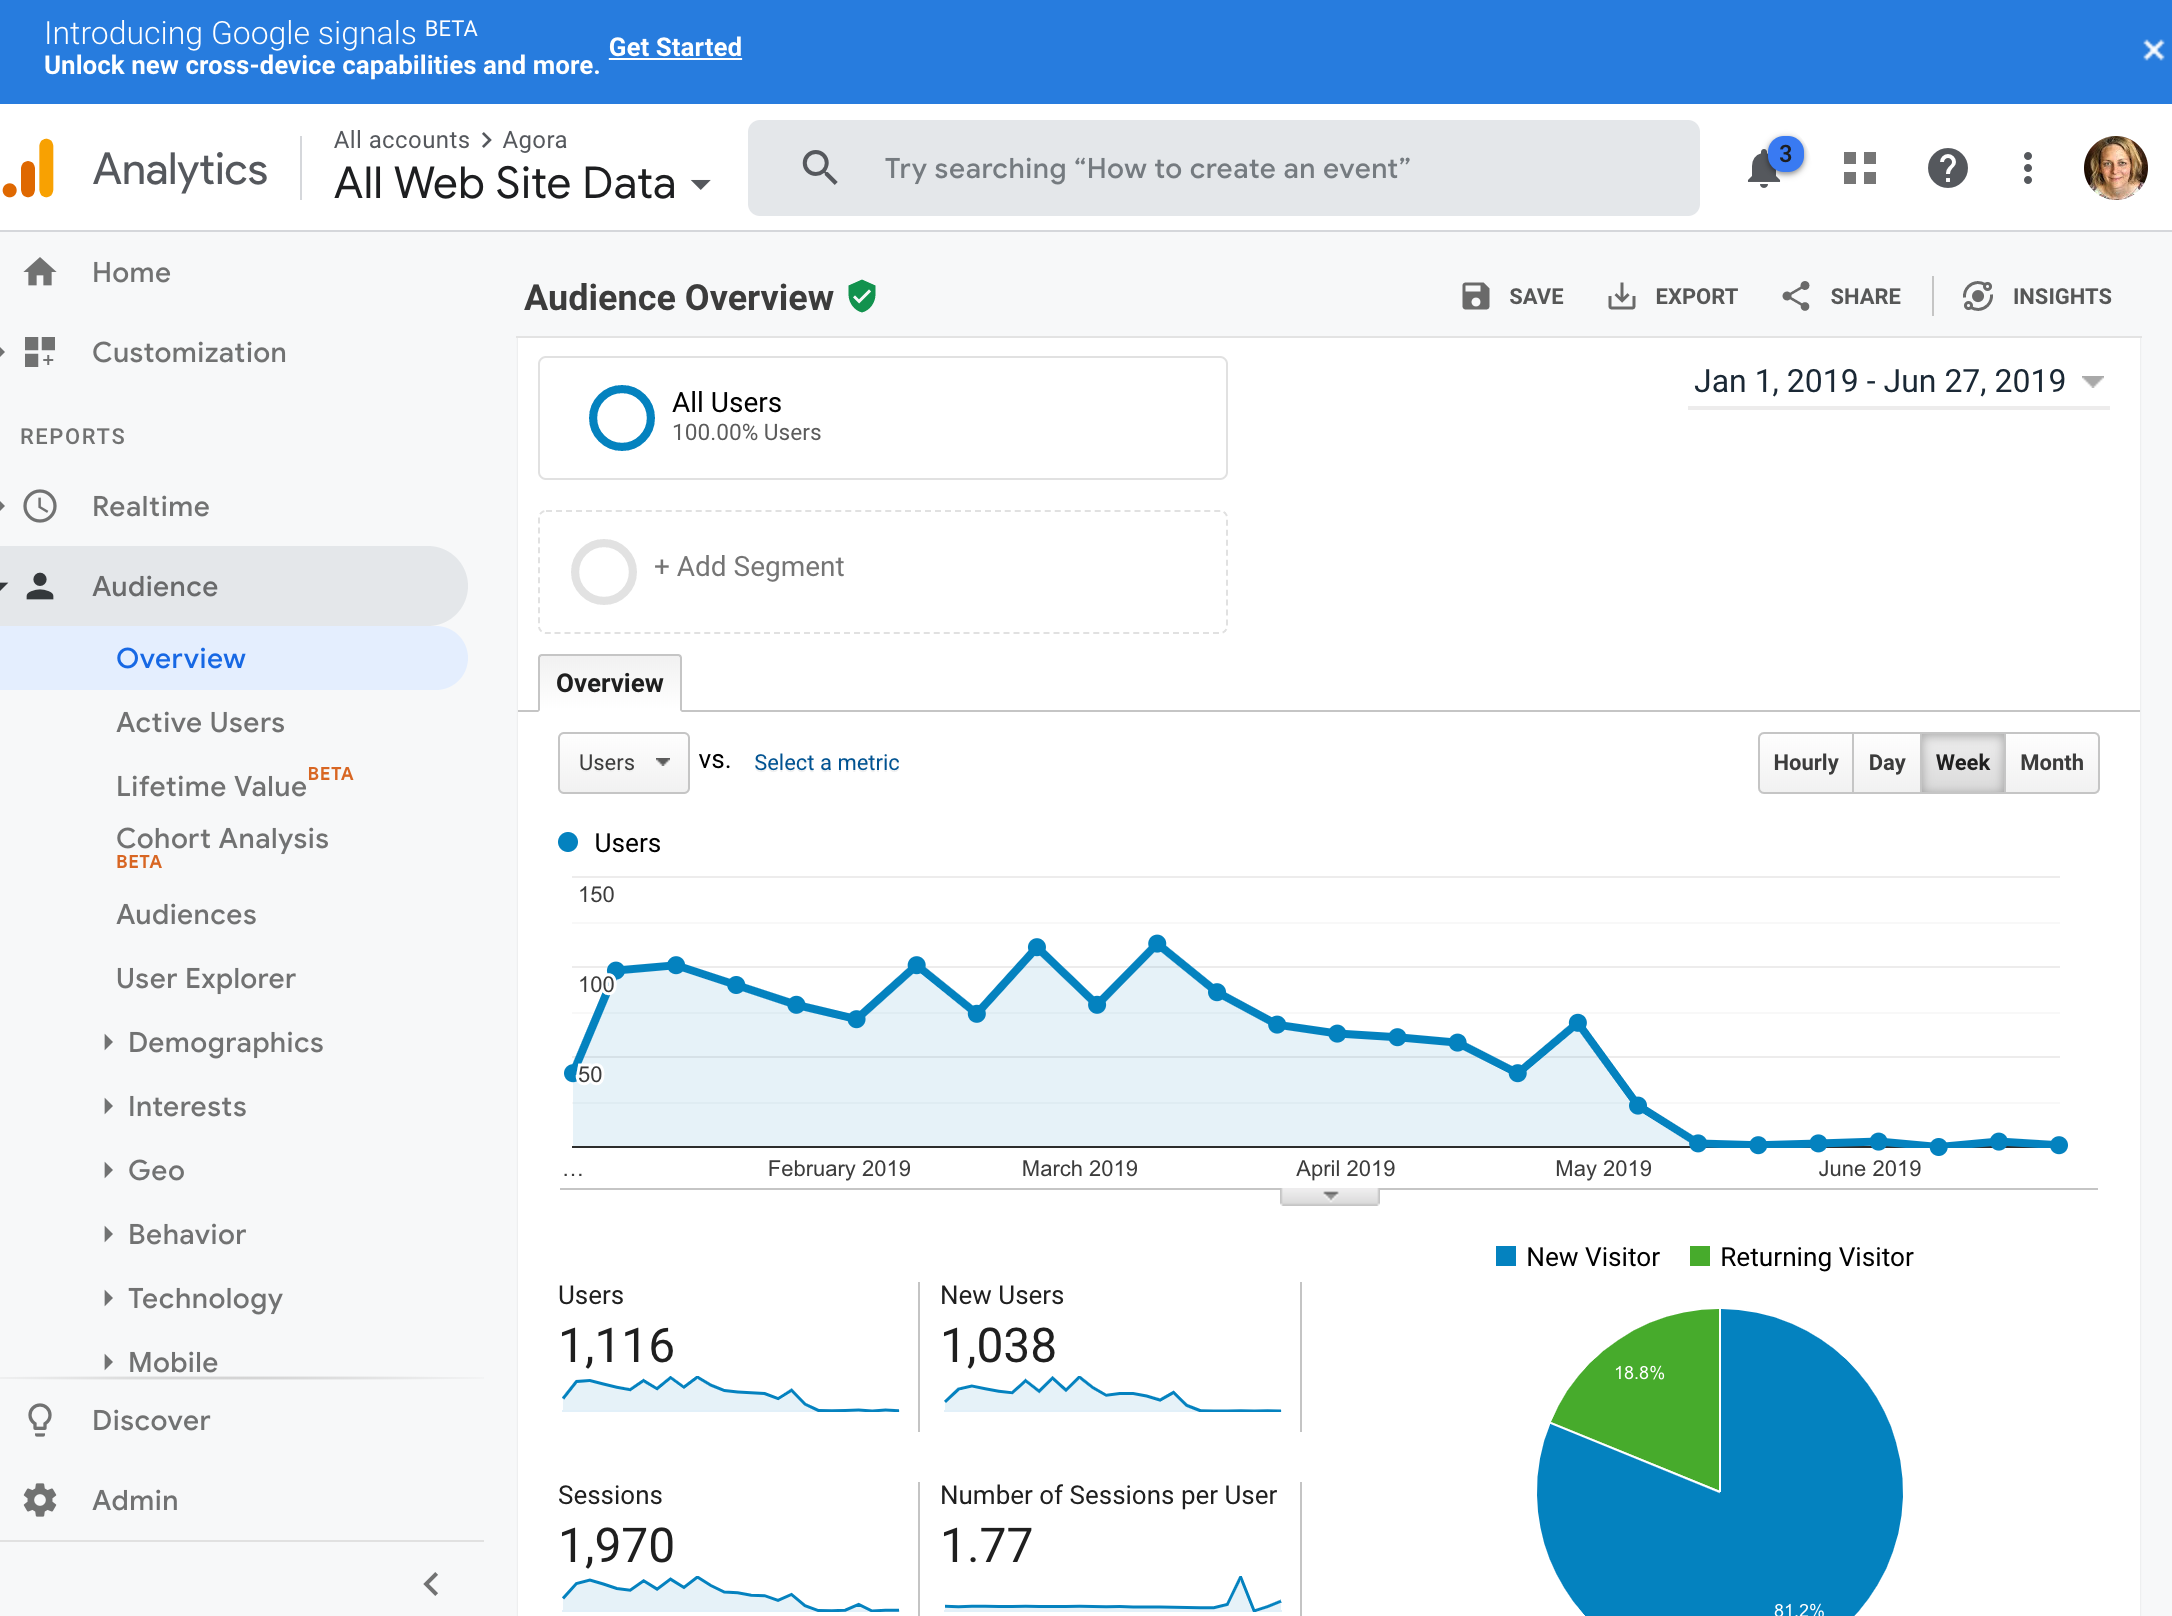Viewport: 2172px width, 1616px height.
Task: Click into the Analytics search field
Action: [1224, 168]
